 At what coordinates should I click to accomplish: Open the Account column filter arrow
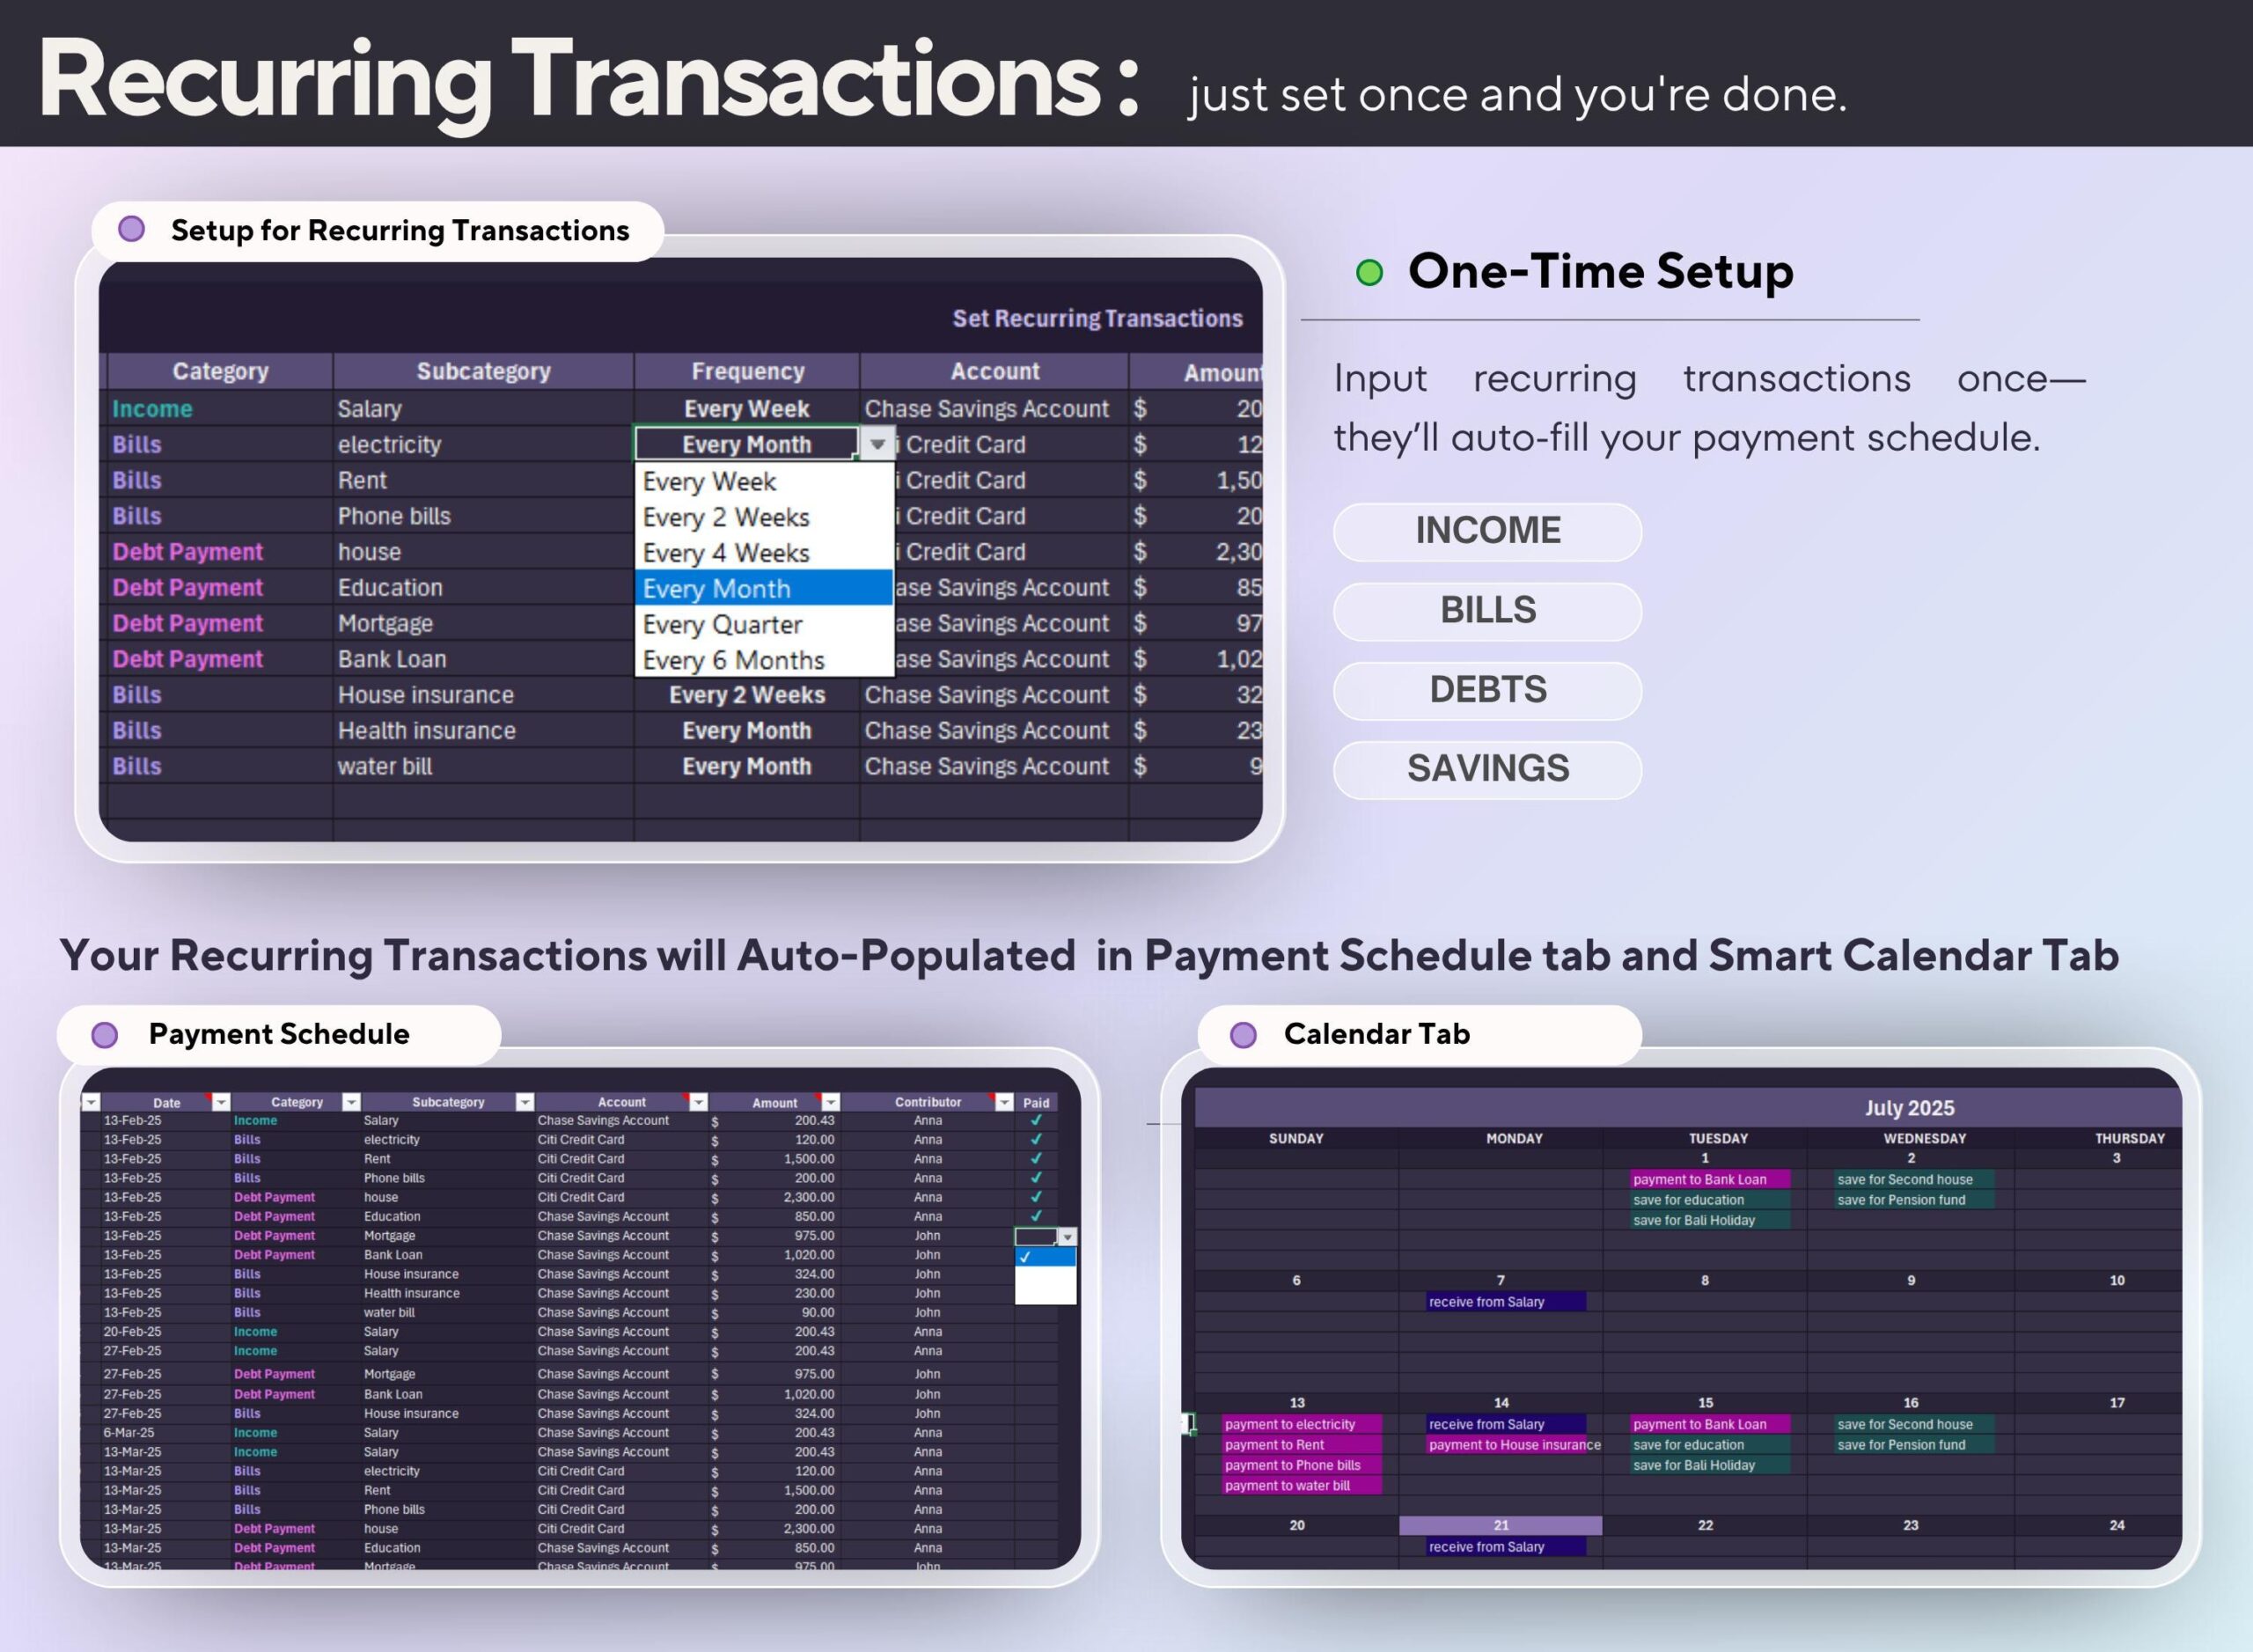click(700, 1103)
